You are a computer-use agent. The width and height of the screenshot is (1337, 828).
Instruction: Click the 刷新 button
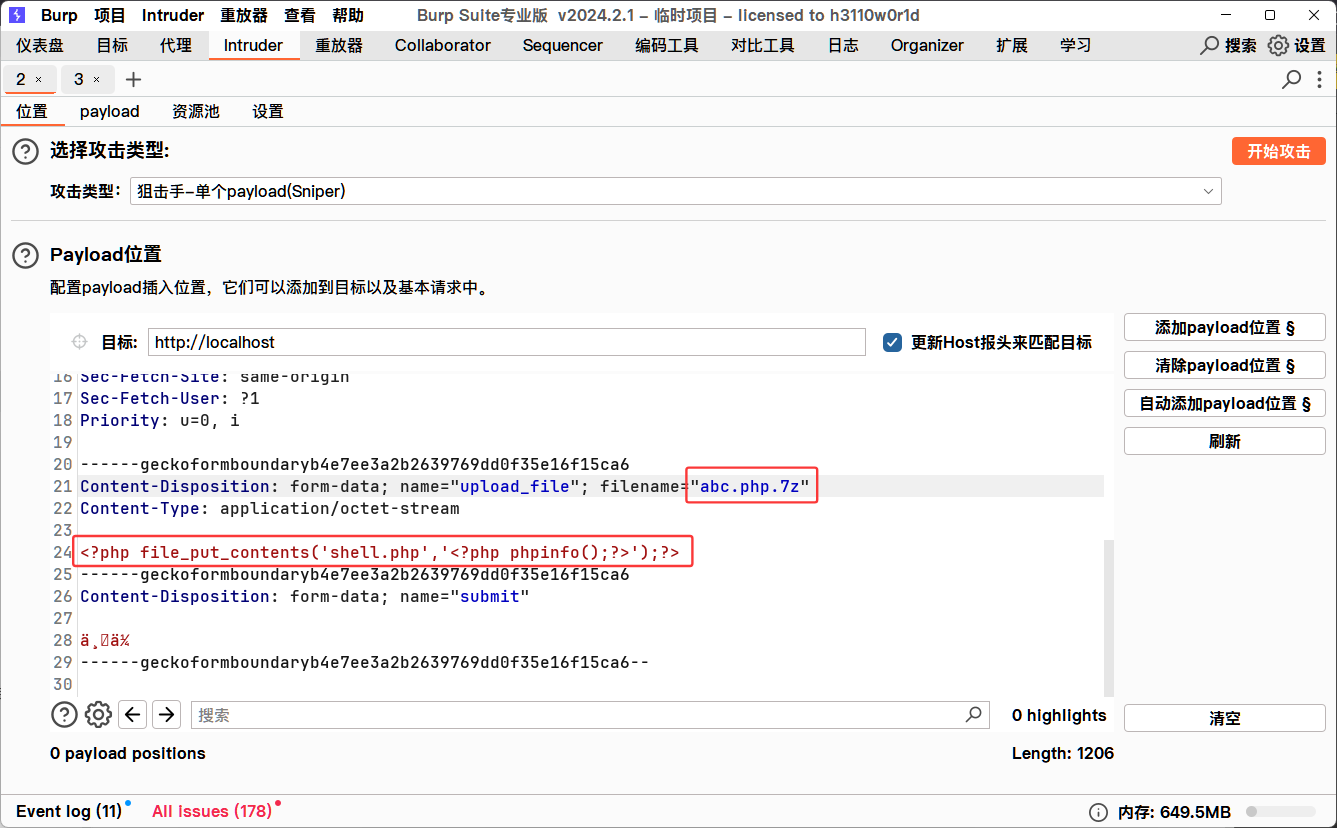[x=1225, y=441]
